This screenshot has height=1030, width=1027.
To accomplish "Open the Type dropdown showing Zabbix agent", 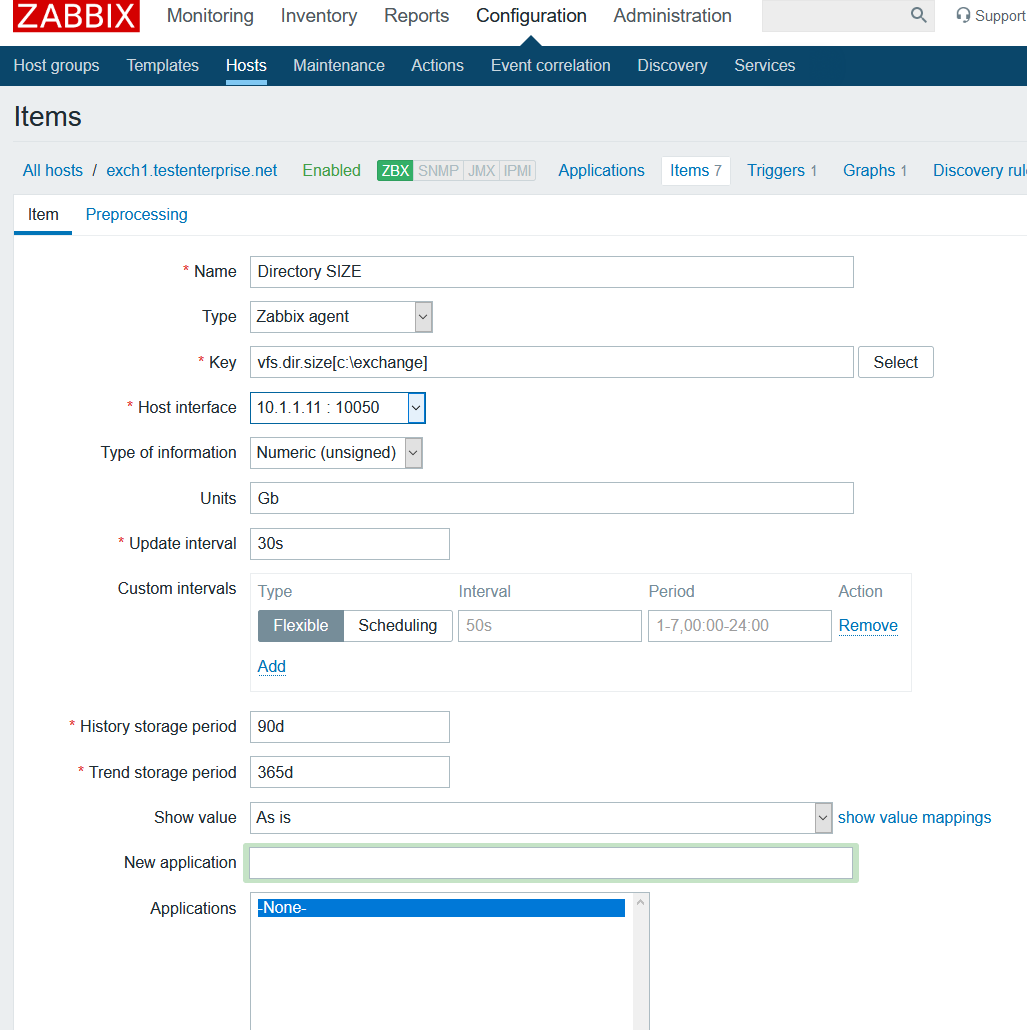I will coord(340,317).
